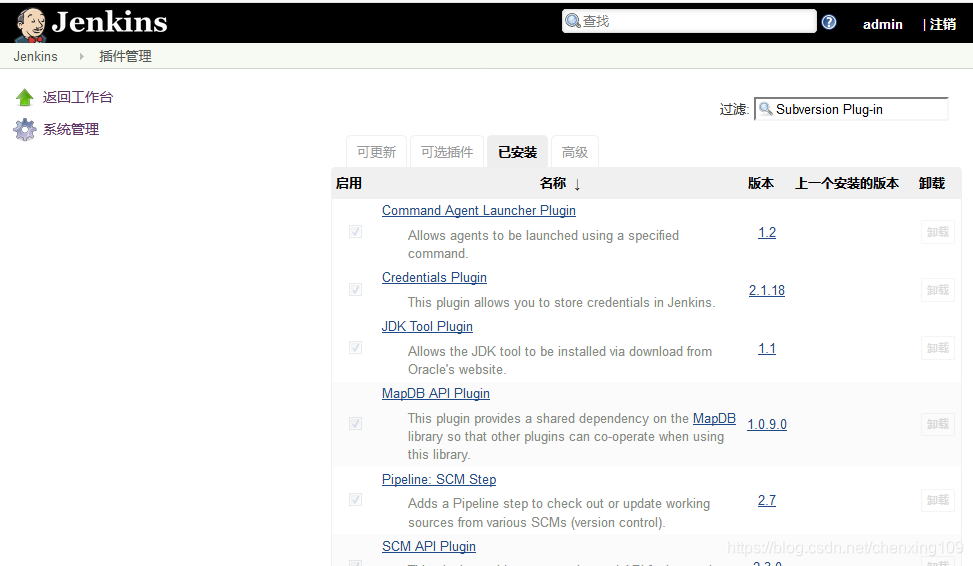Click version 1.0.9.0 link

(x=767, y=424)
